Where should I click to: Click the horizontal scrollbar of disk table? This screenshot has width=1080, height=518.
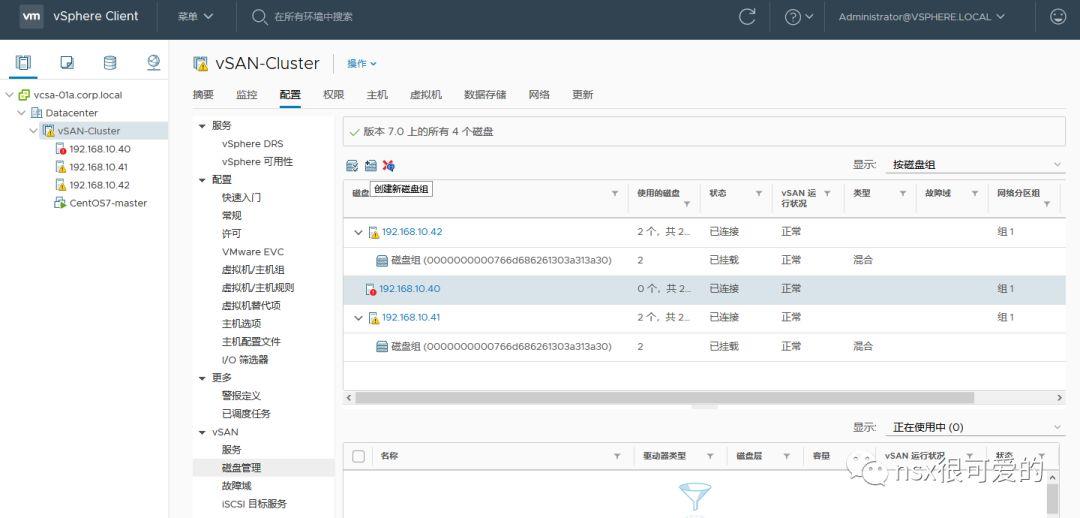665,397
